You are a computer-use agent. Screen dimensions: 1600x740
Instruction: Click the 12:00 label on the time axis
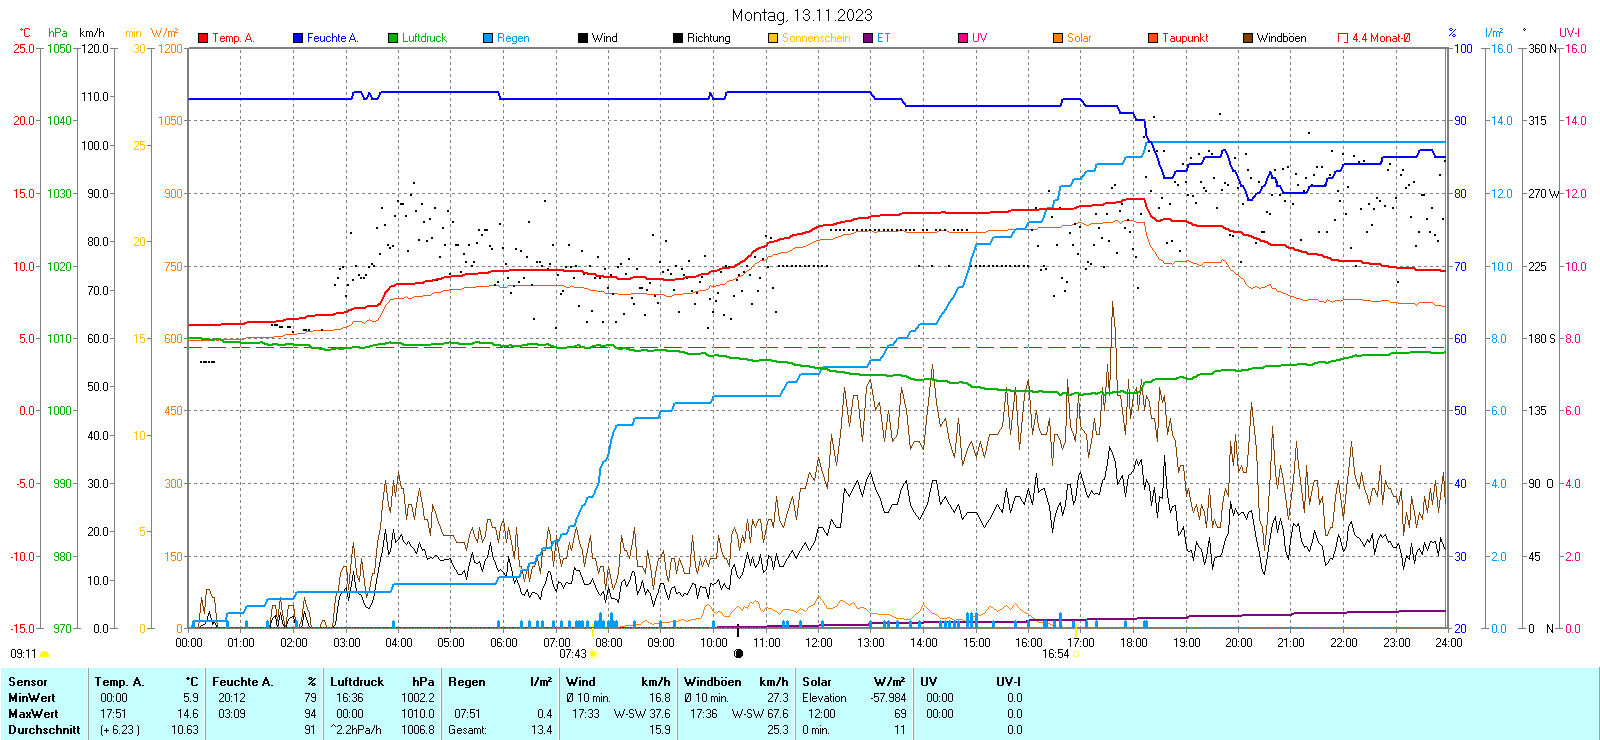[x=818, y=642]
